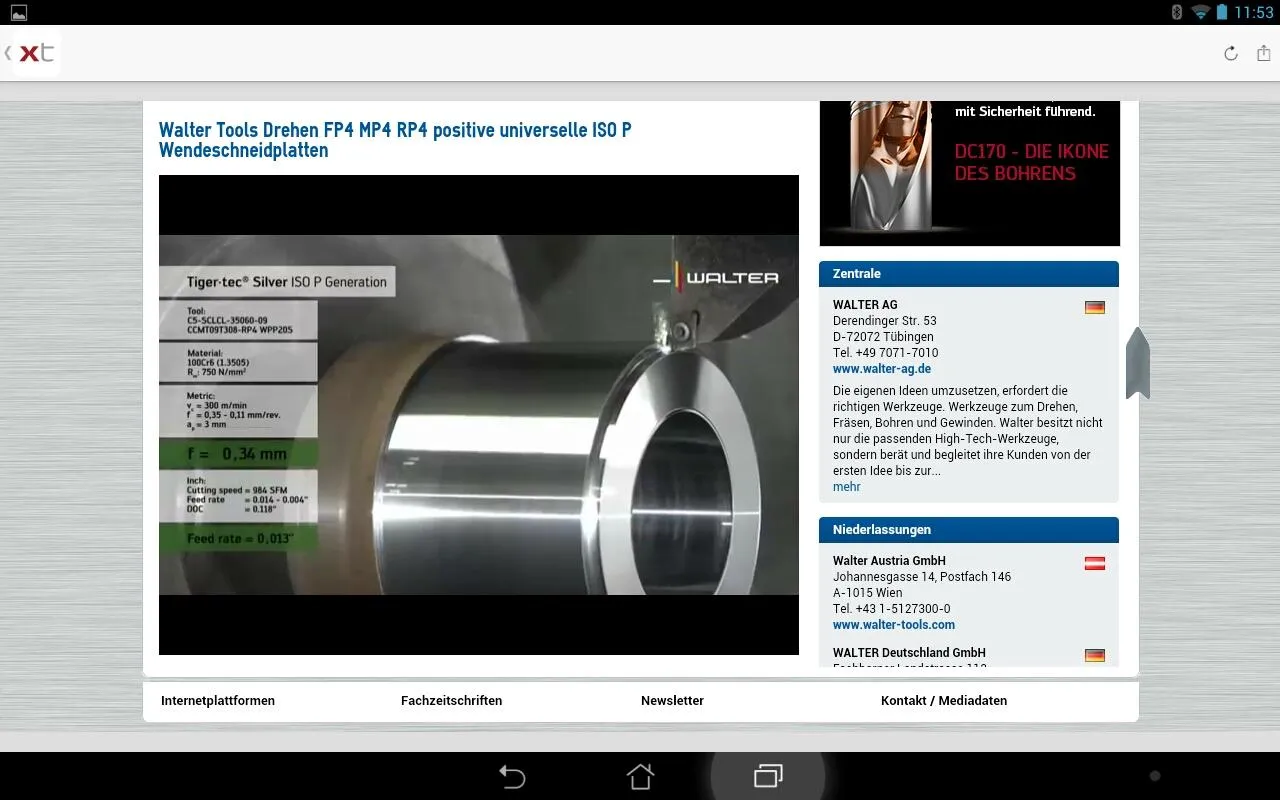Image resolution: width=1280 pixels, height=800 pixels.
Task: Open the Fachzeitschriften menu item
Action: (x=452, y=701)
